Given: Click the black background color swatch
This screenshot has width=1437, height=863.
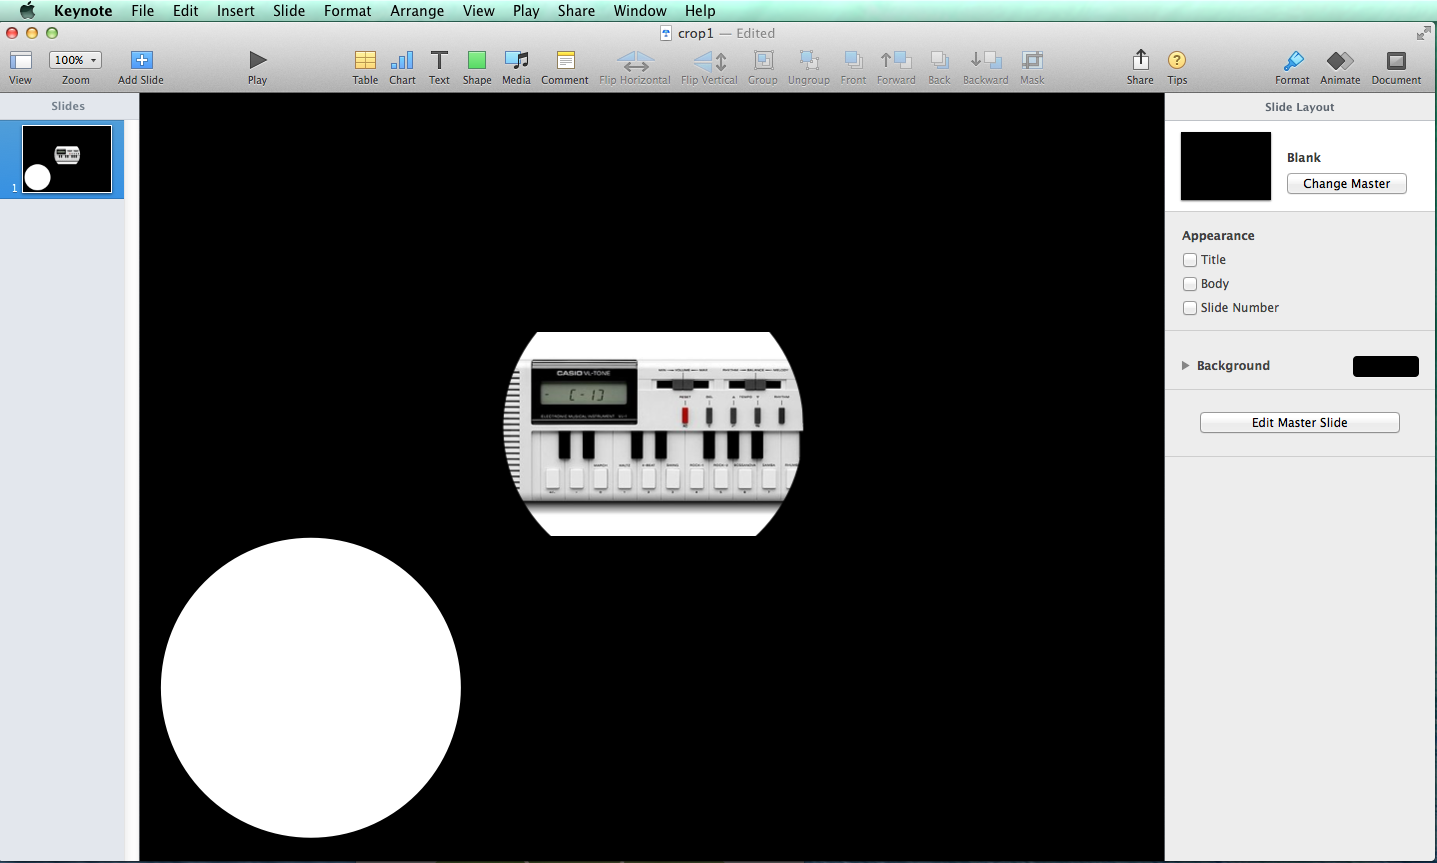Looking at the screenshot, I should [1386, 366].
